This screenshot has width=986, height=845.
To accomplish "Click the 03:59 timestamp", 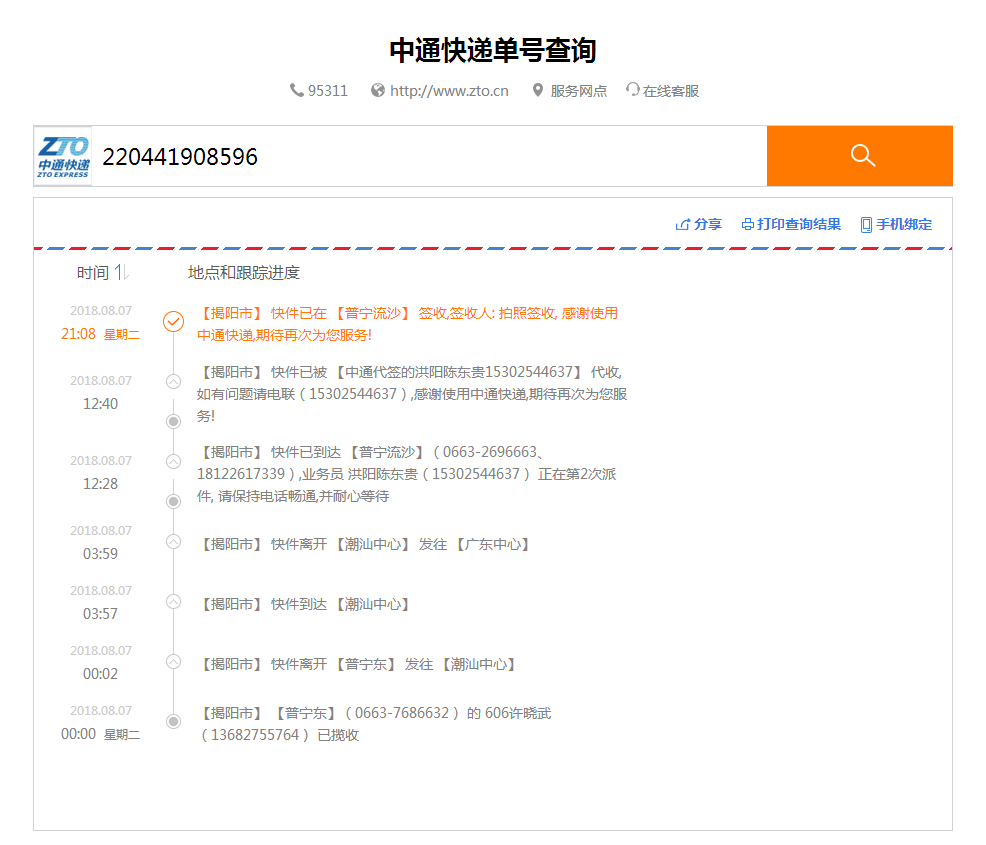I will coord(101,553).
